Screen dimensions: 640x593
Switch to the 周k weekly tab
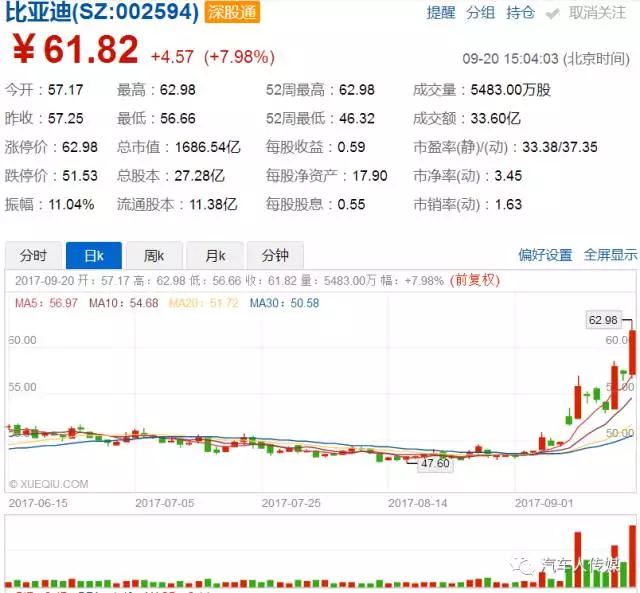pos(154,255)
